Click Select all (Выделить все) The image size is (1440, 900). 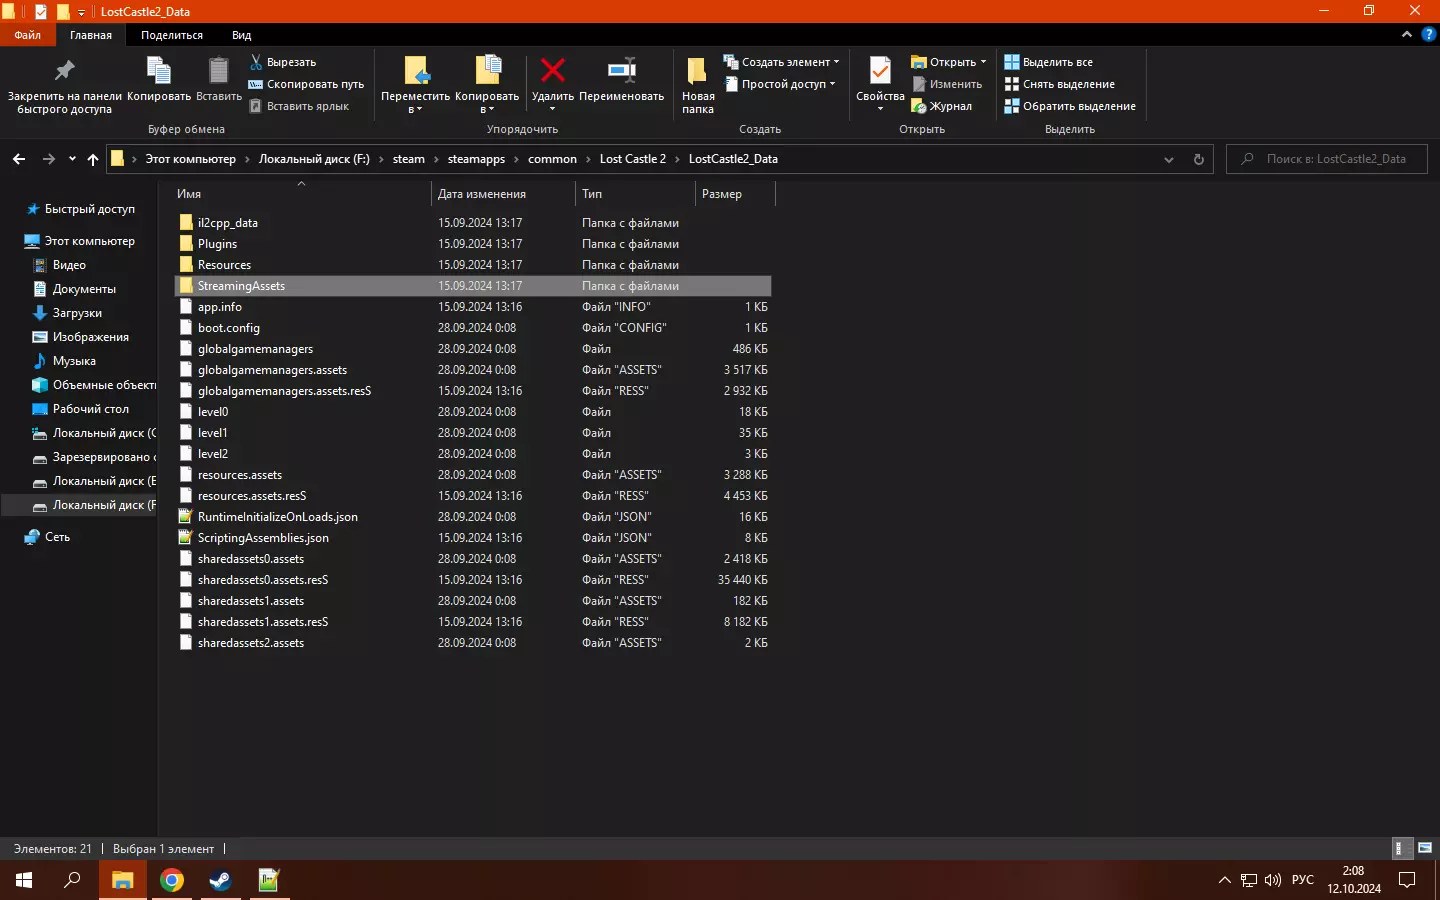click(1049, 62)
